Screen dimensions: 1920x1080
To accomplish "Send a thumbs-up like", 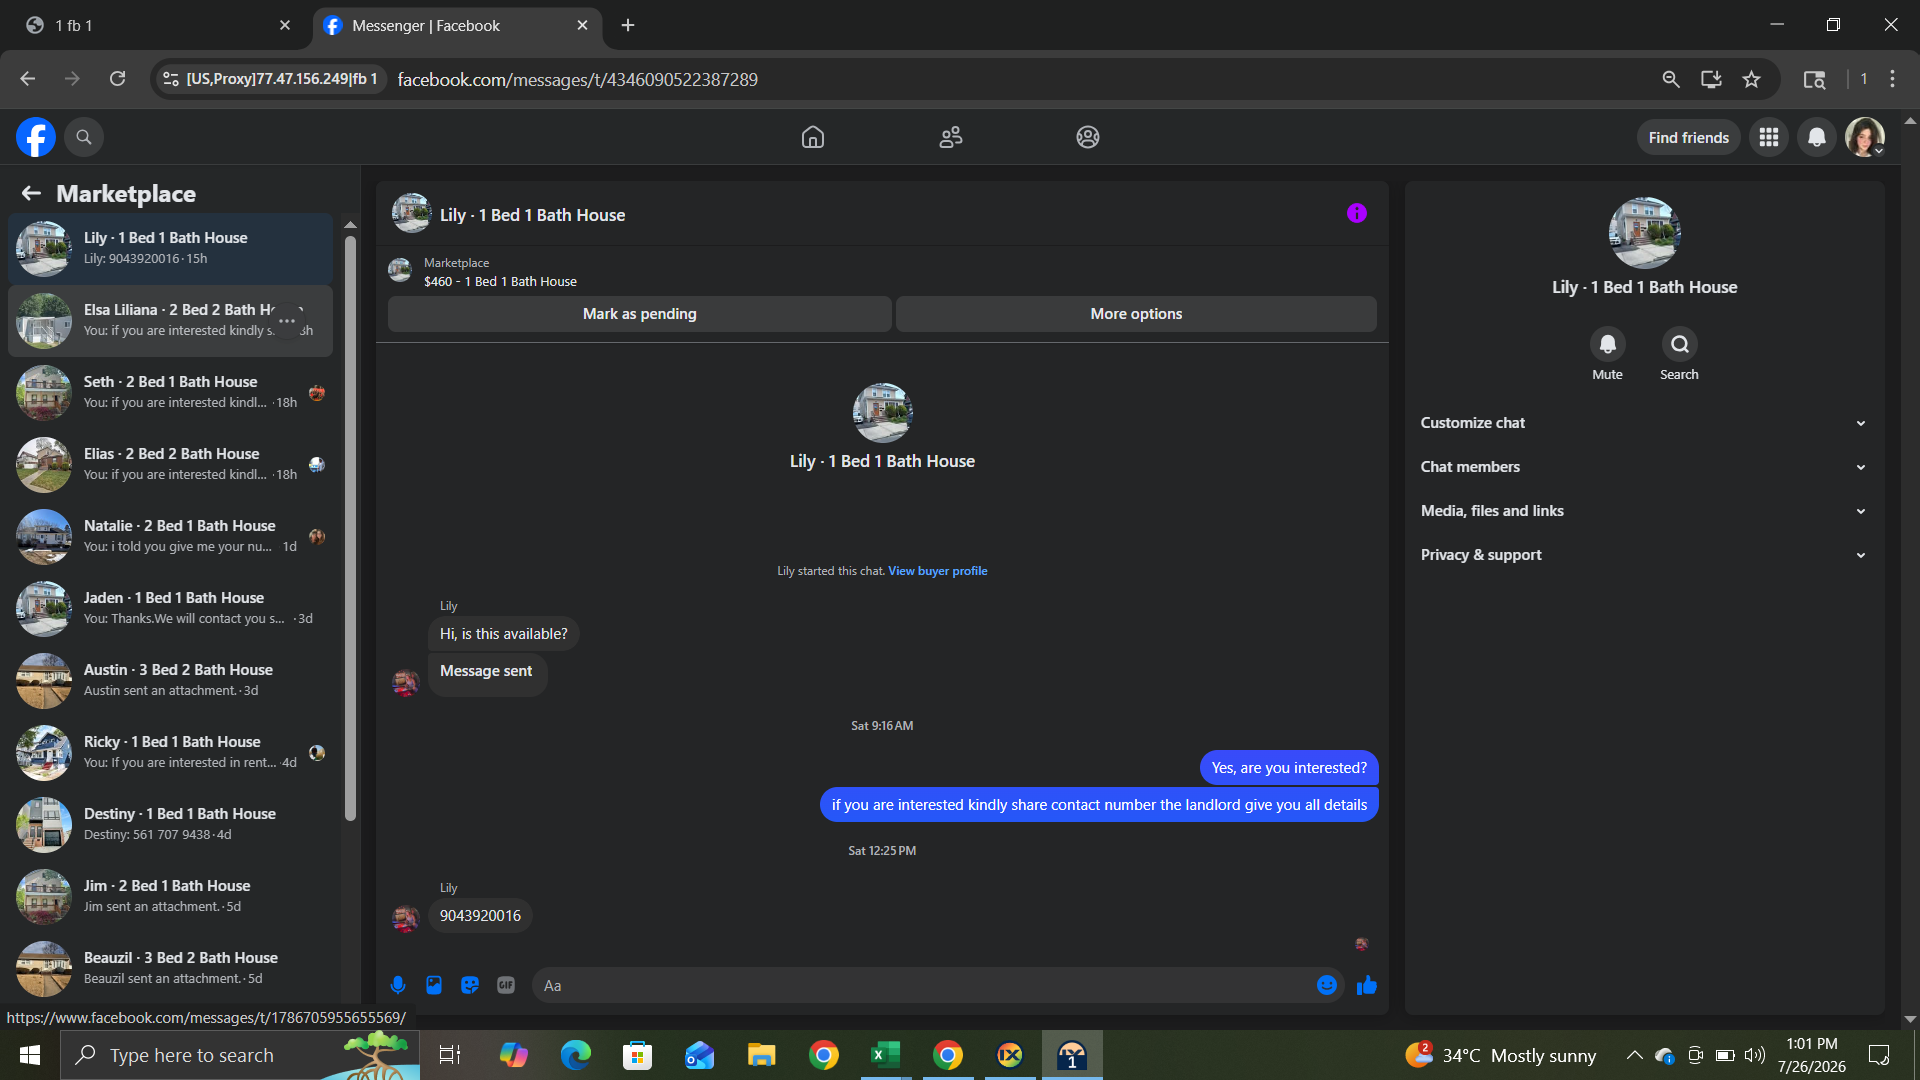I will (1367, 986).
